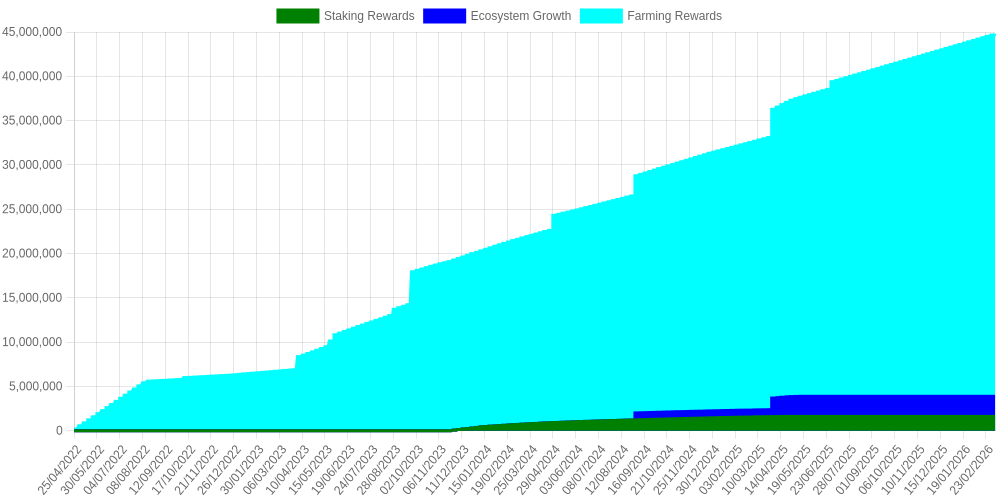Toggle the Farming Rewards legend label

click(675, 16)
